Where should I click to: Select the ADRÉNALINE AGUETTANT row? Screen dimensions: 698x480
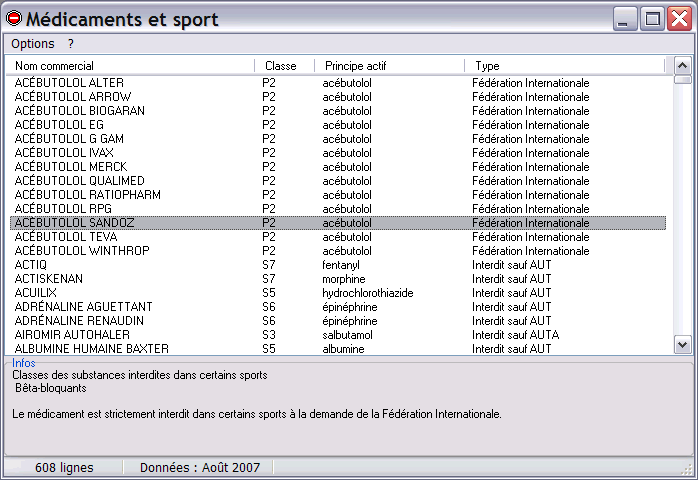point(338,307)
